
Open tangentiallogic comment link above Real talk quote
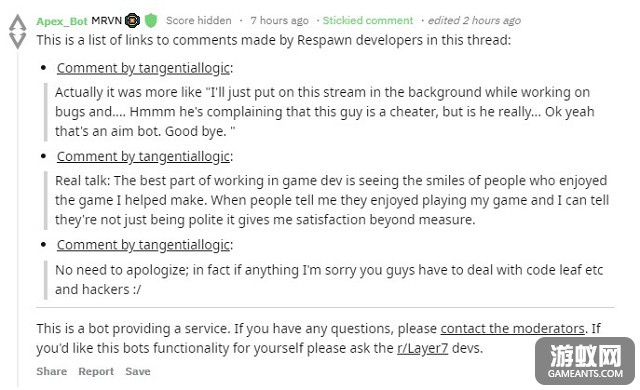click(143, 157)
